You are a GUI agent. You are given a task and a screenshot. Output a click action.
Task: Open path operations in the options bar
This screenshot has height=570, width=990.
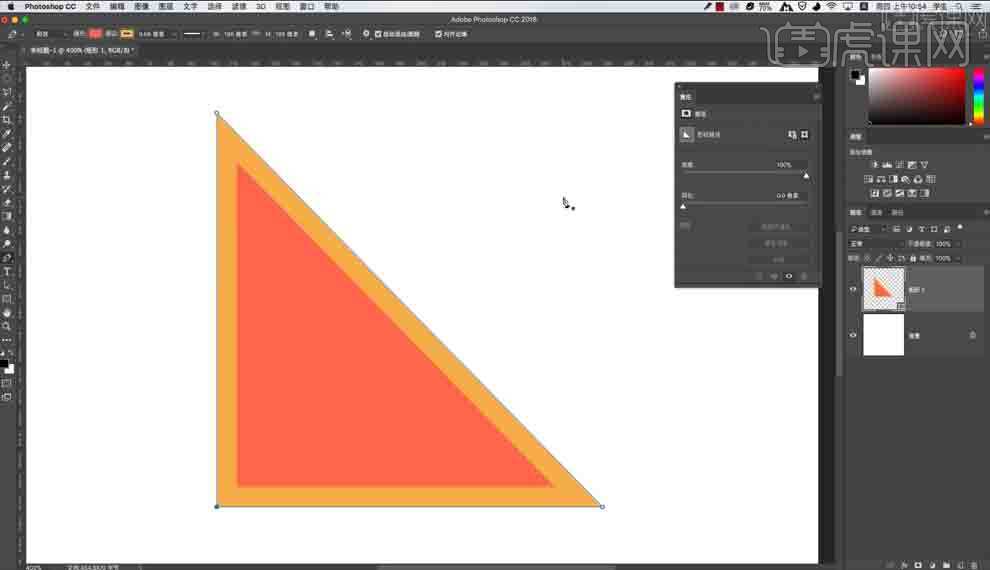click(312, 34)
